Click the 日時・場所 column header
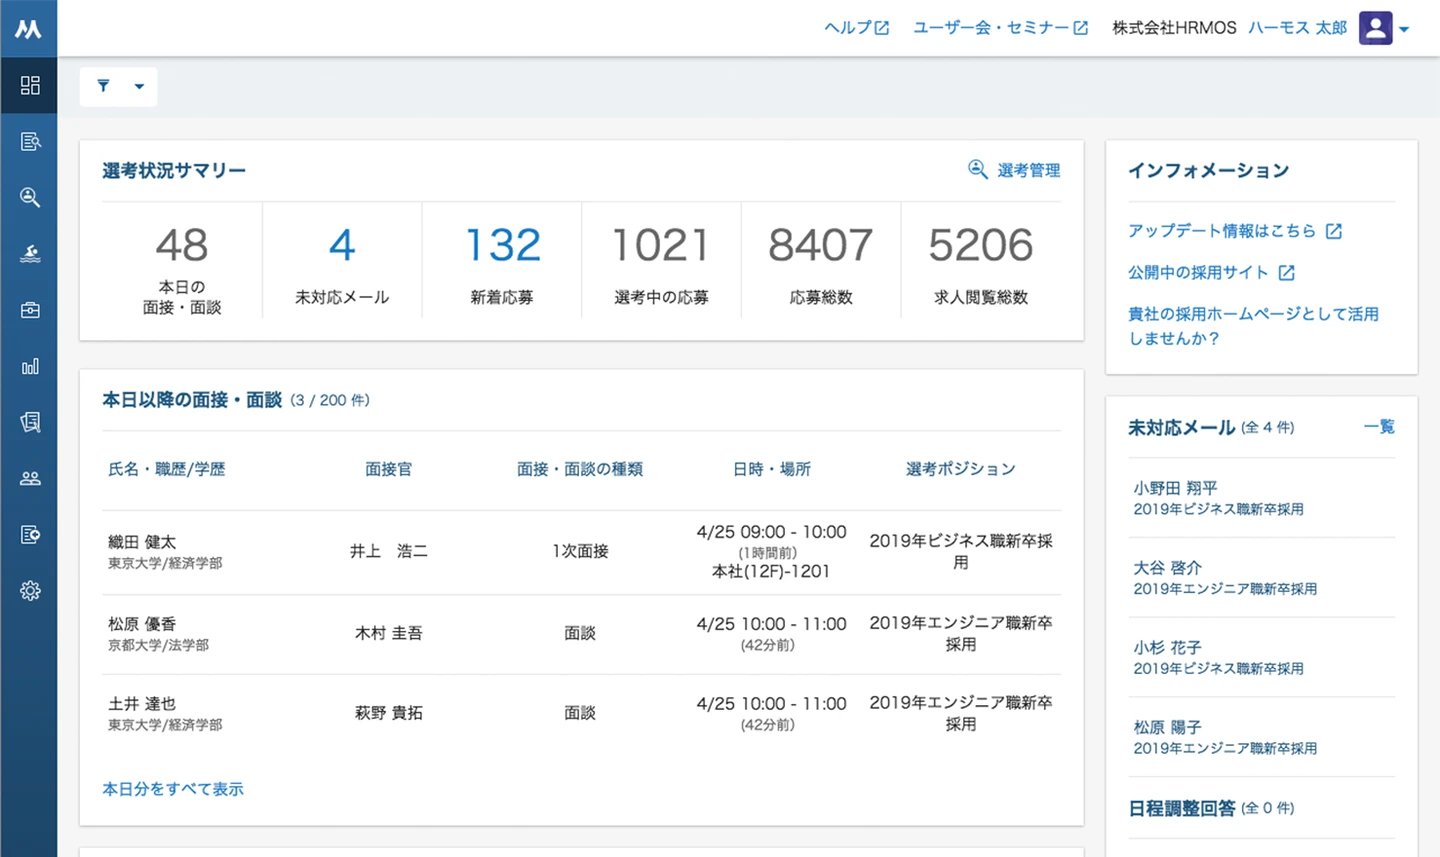Image resolution: width=1440 pixels, height=857 pixels. (771, 469)
